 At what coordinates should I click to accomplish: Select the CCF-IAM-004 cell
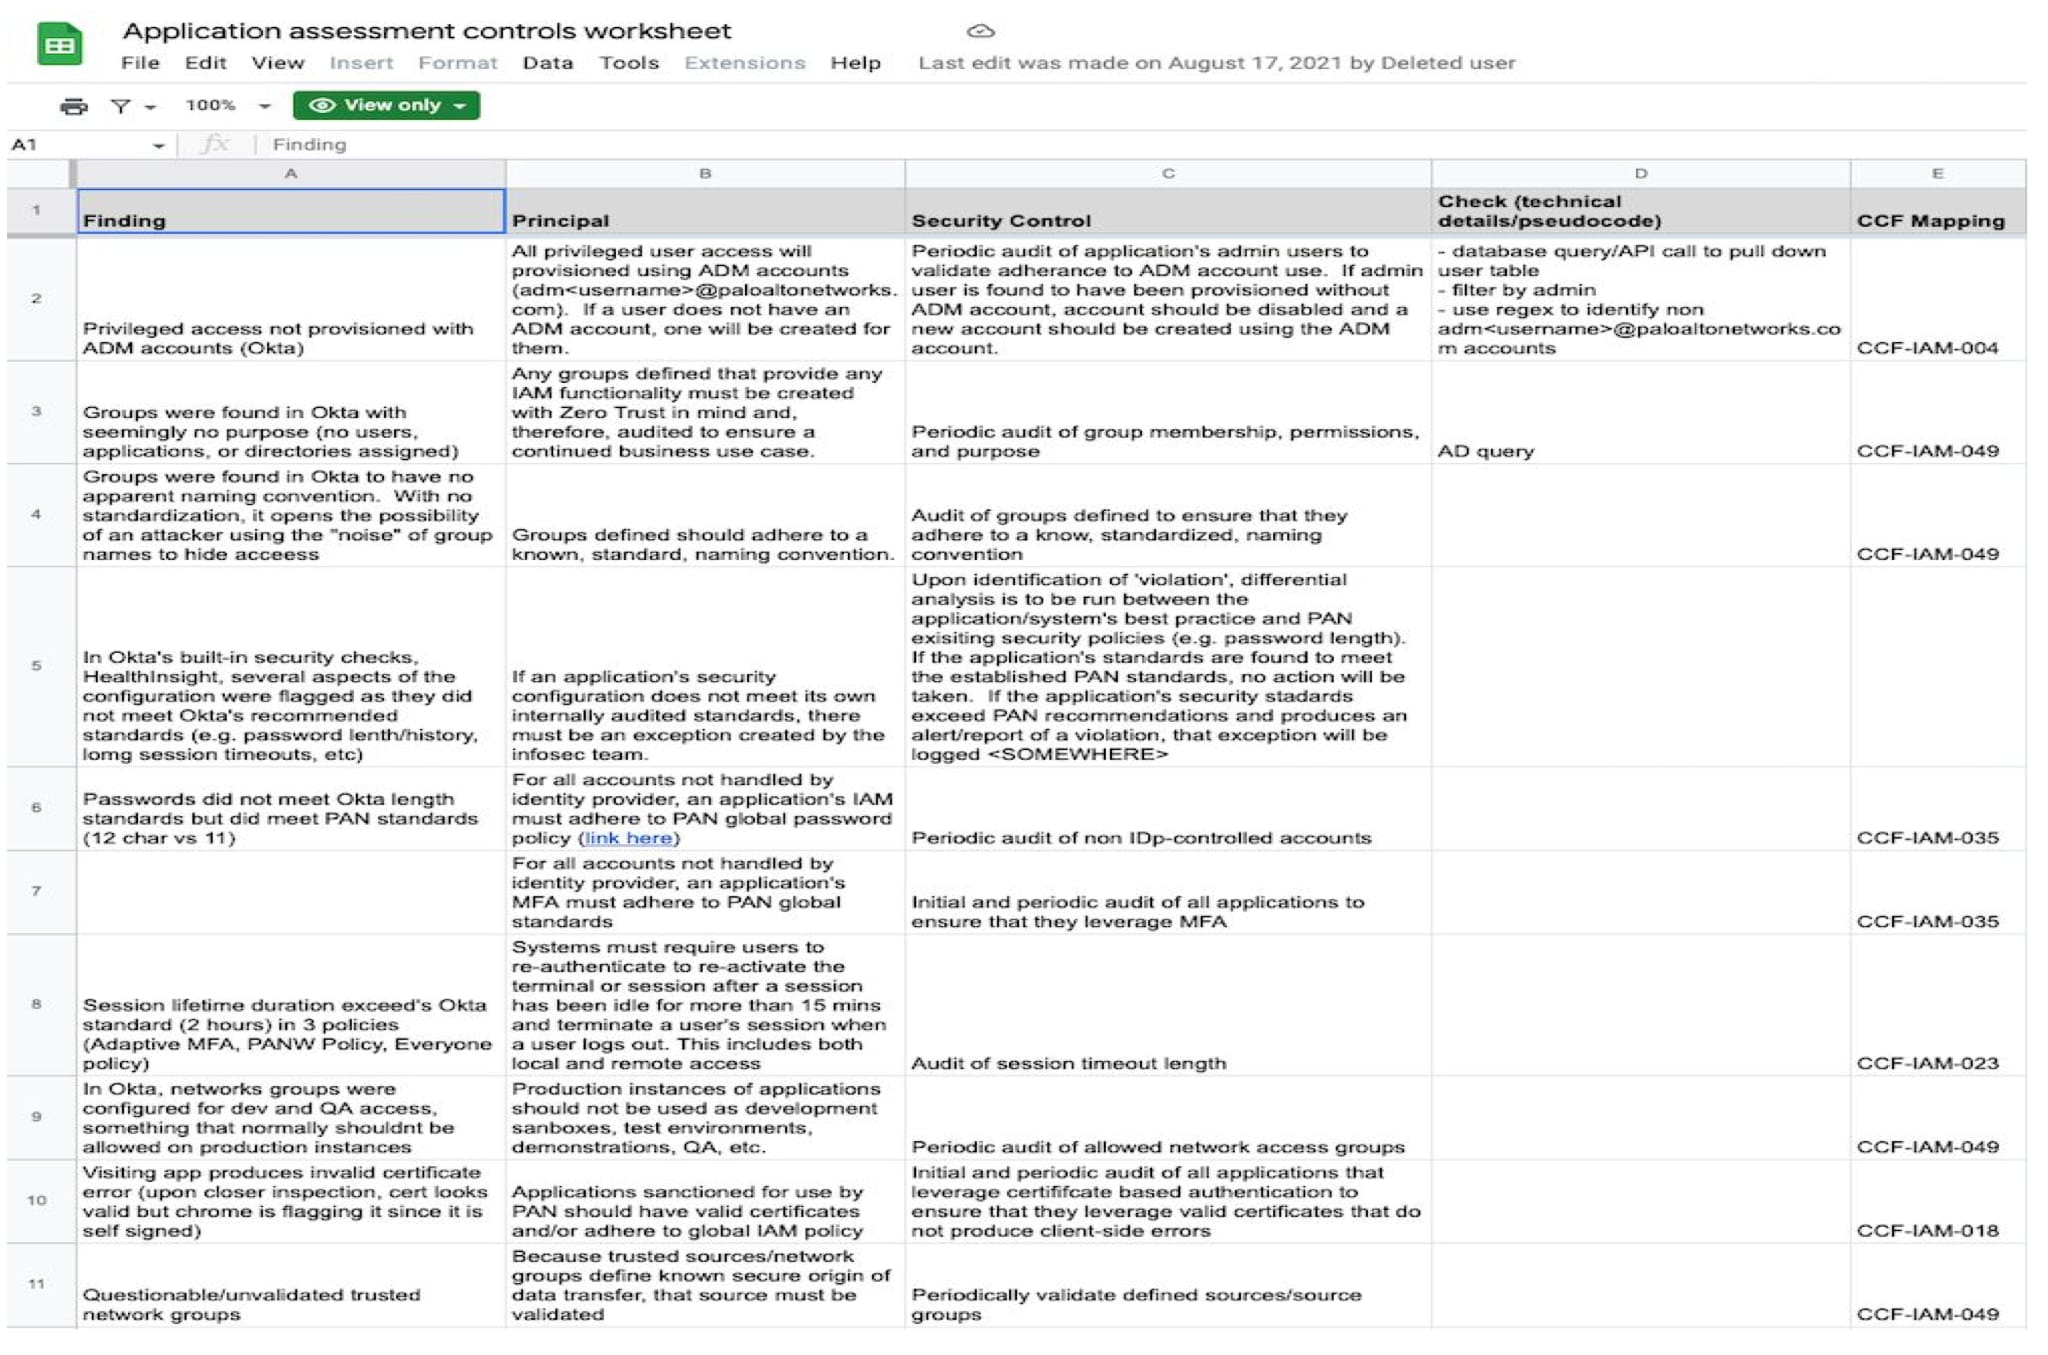[1938, 298]
